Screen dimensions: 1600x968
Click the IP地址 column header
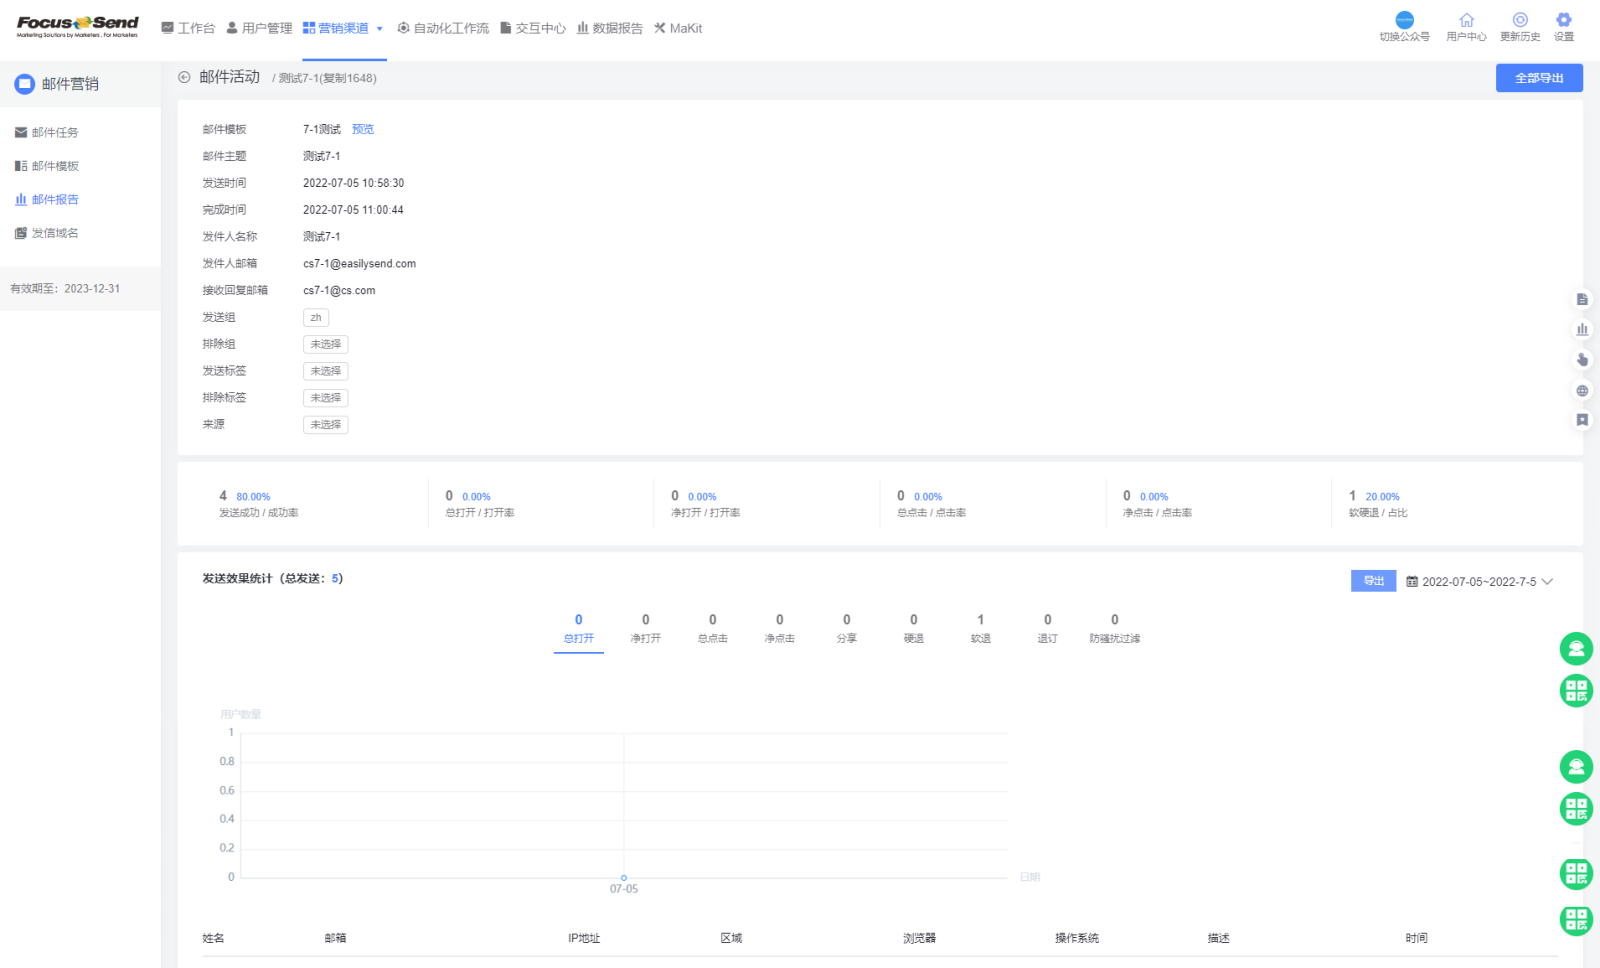pos(584,938)
